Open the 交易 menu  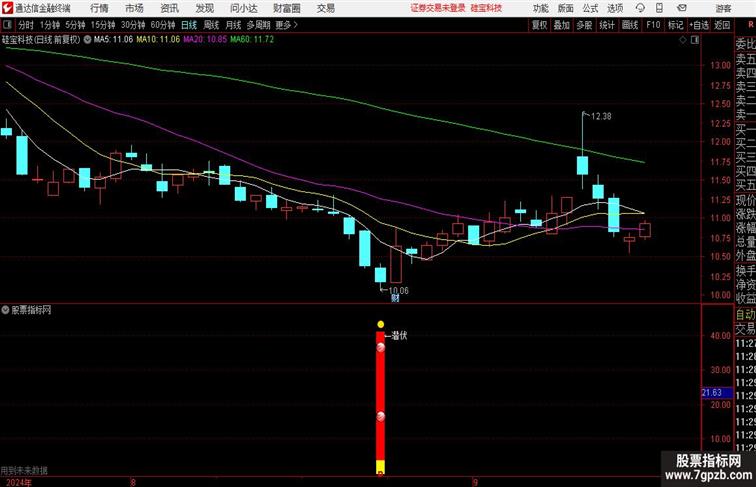click(325, 8)
